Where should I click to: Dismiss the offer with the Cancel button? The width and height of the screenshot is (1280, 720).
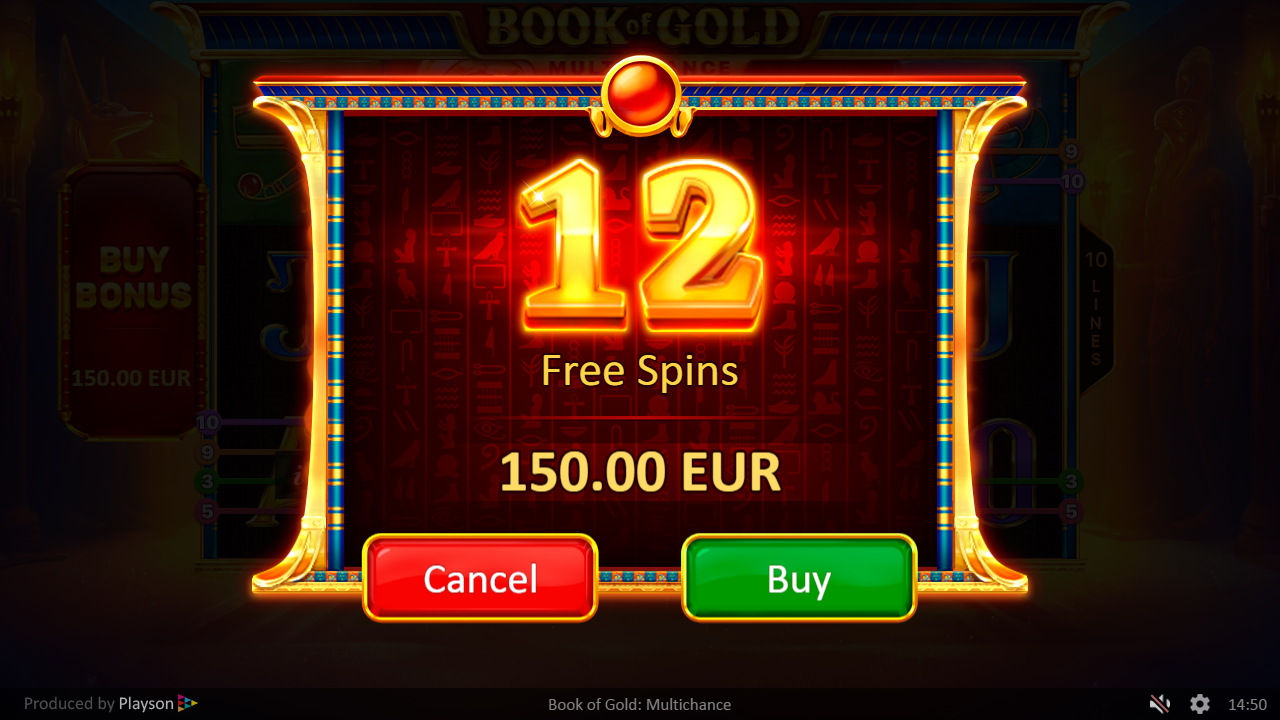tap(480, 578)
